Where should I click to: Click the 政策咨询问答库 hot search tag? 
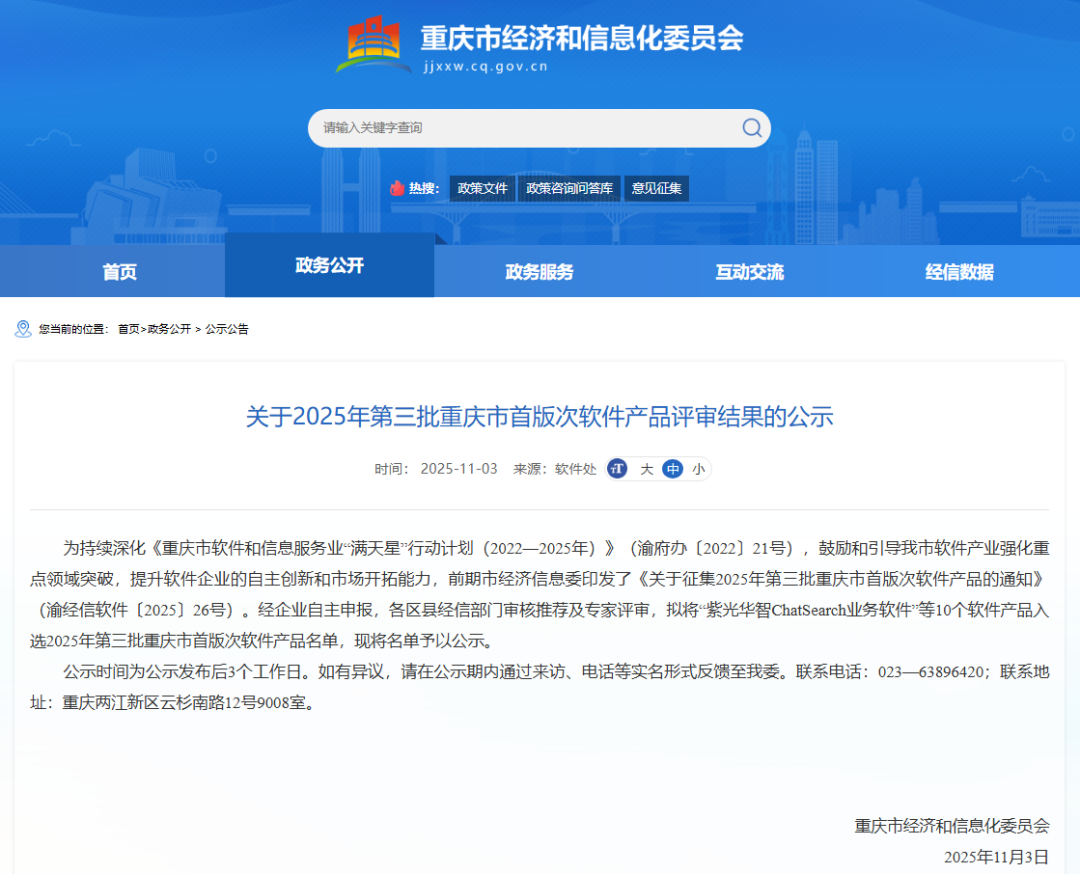[569, 188]
